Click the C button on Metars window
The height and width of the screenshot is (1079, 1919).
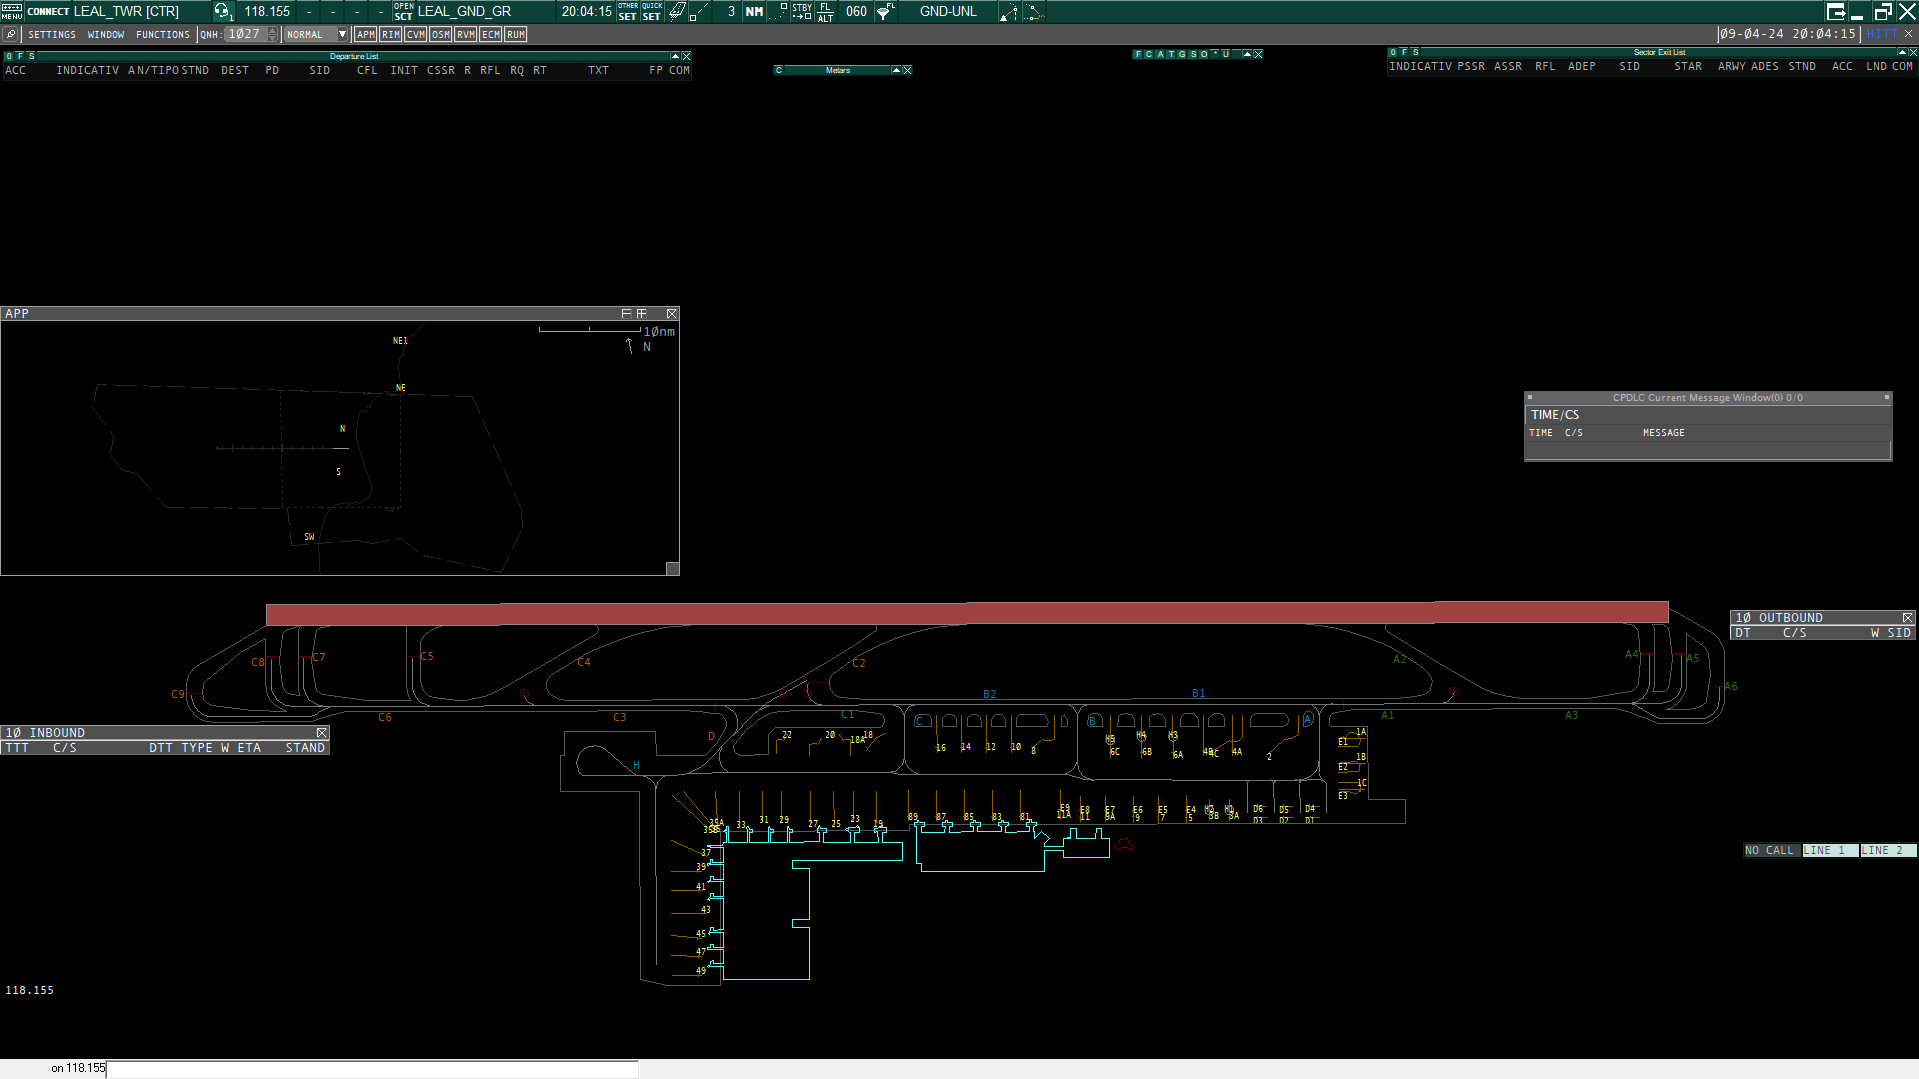779,70
